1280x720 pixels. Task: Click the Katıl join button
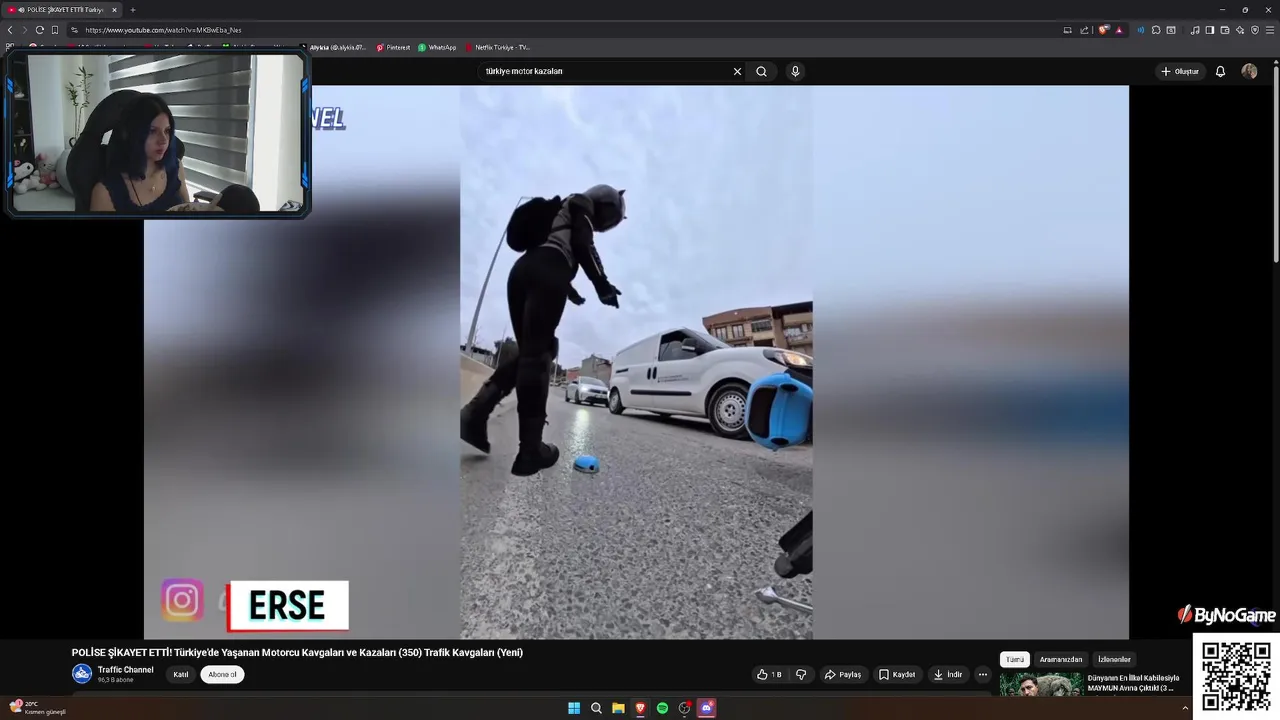click(181, 674)
